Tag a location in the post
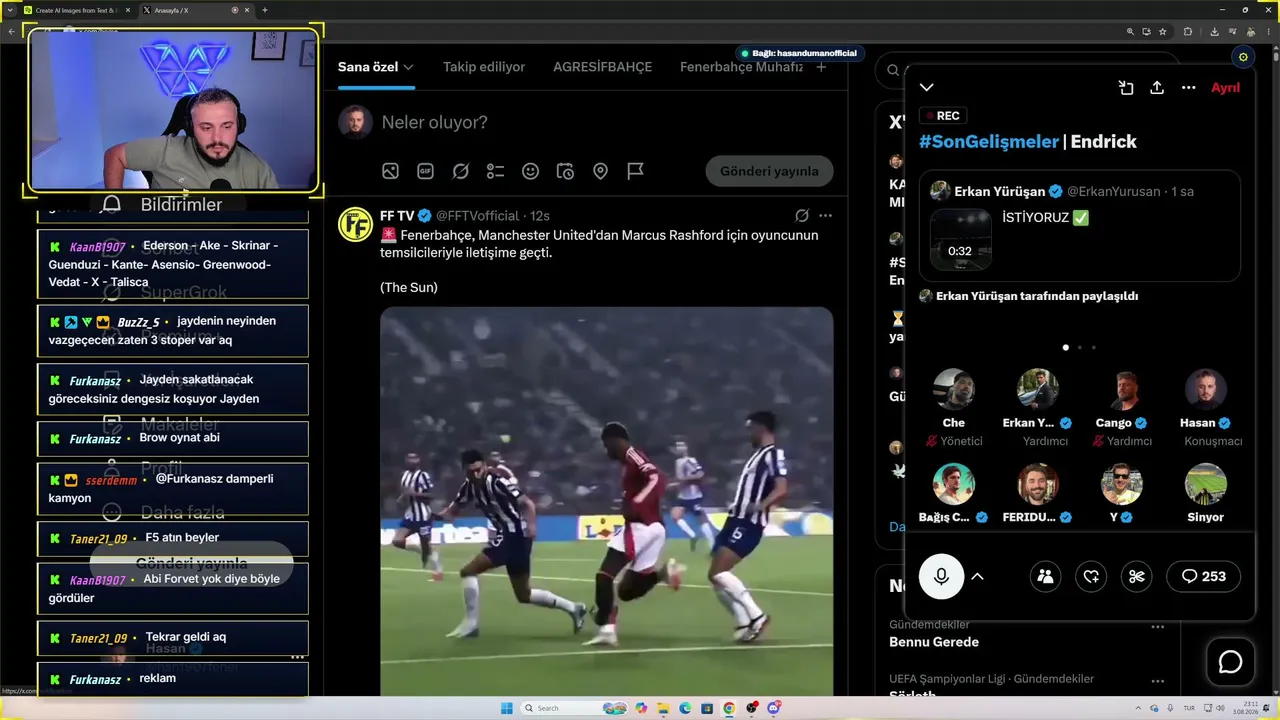This screenshot has width=1280, height=720. coord(600,171)
